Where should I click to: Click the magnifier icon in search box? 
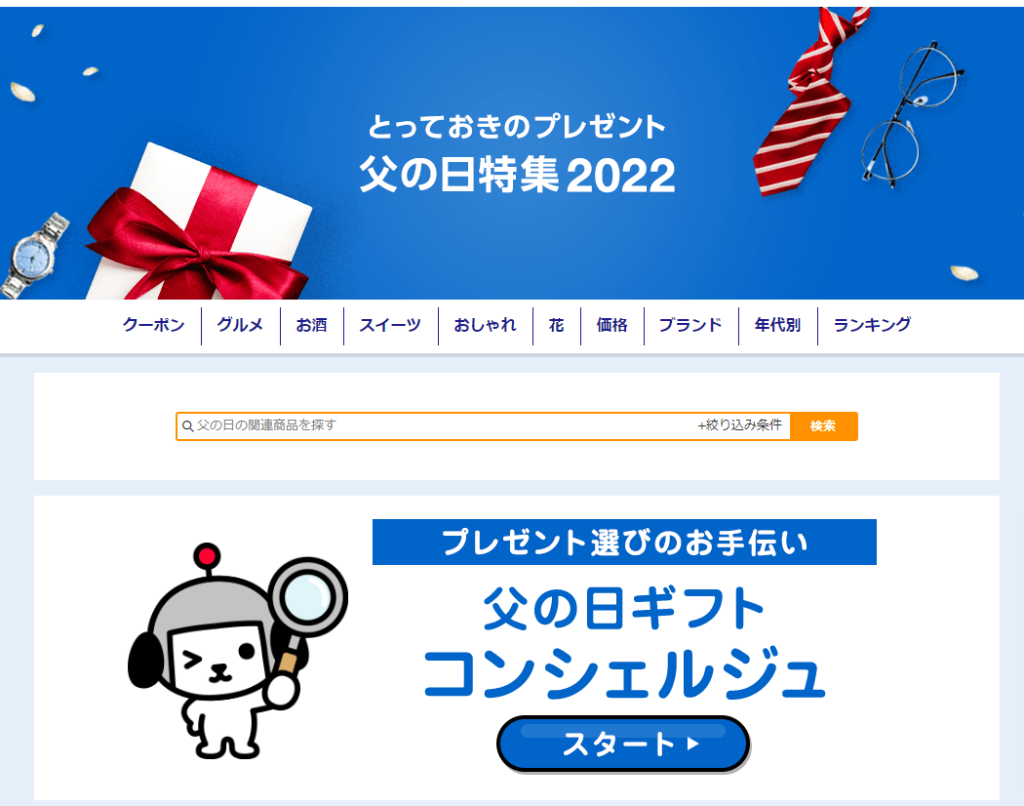point(187,426)
